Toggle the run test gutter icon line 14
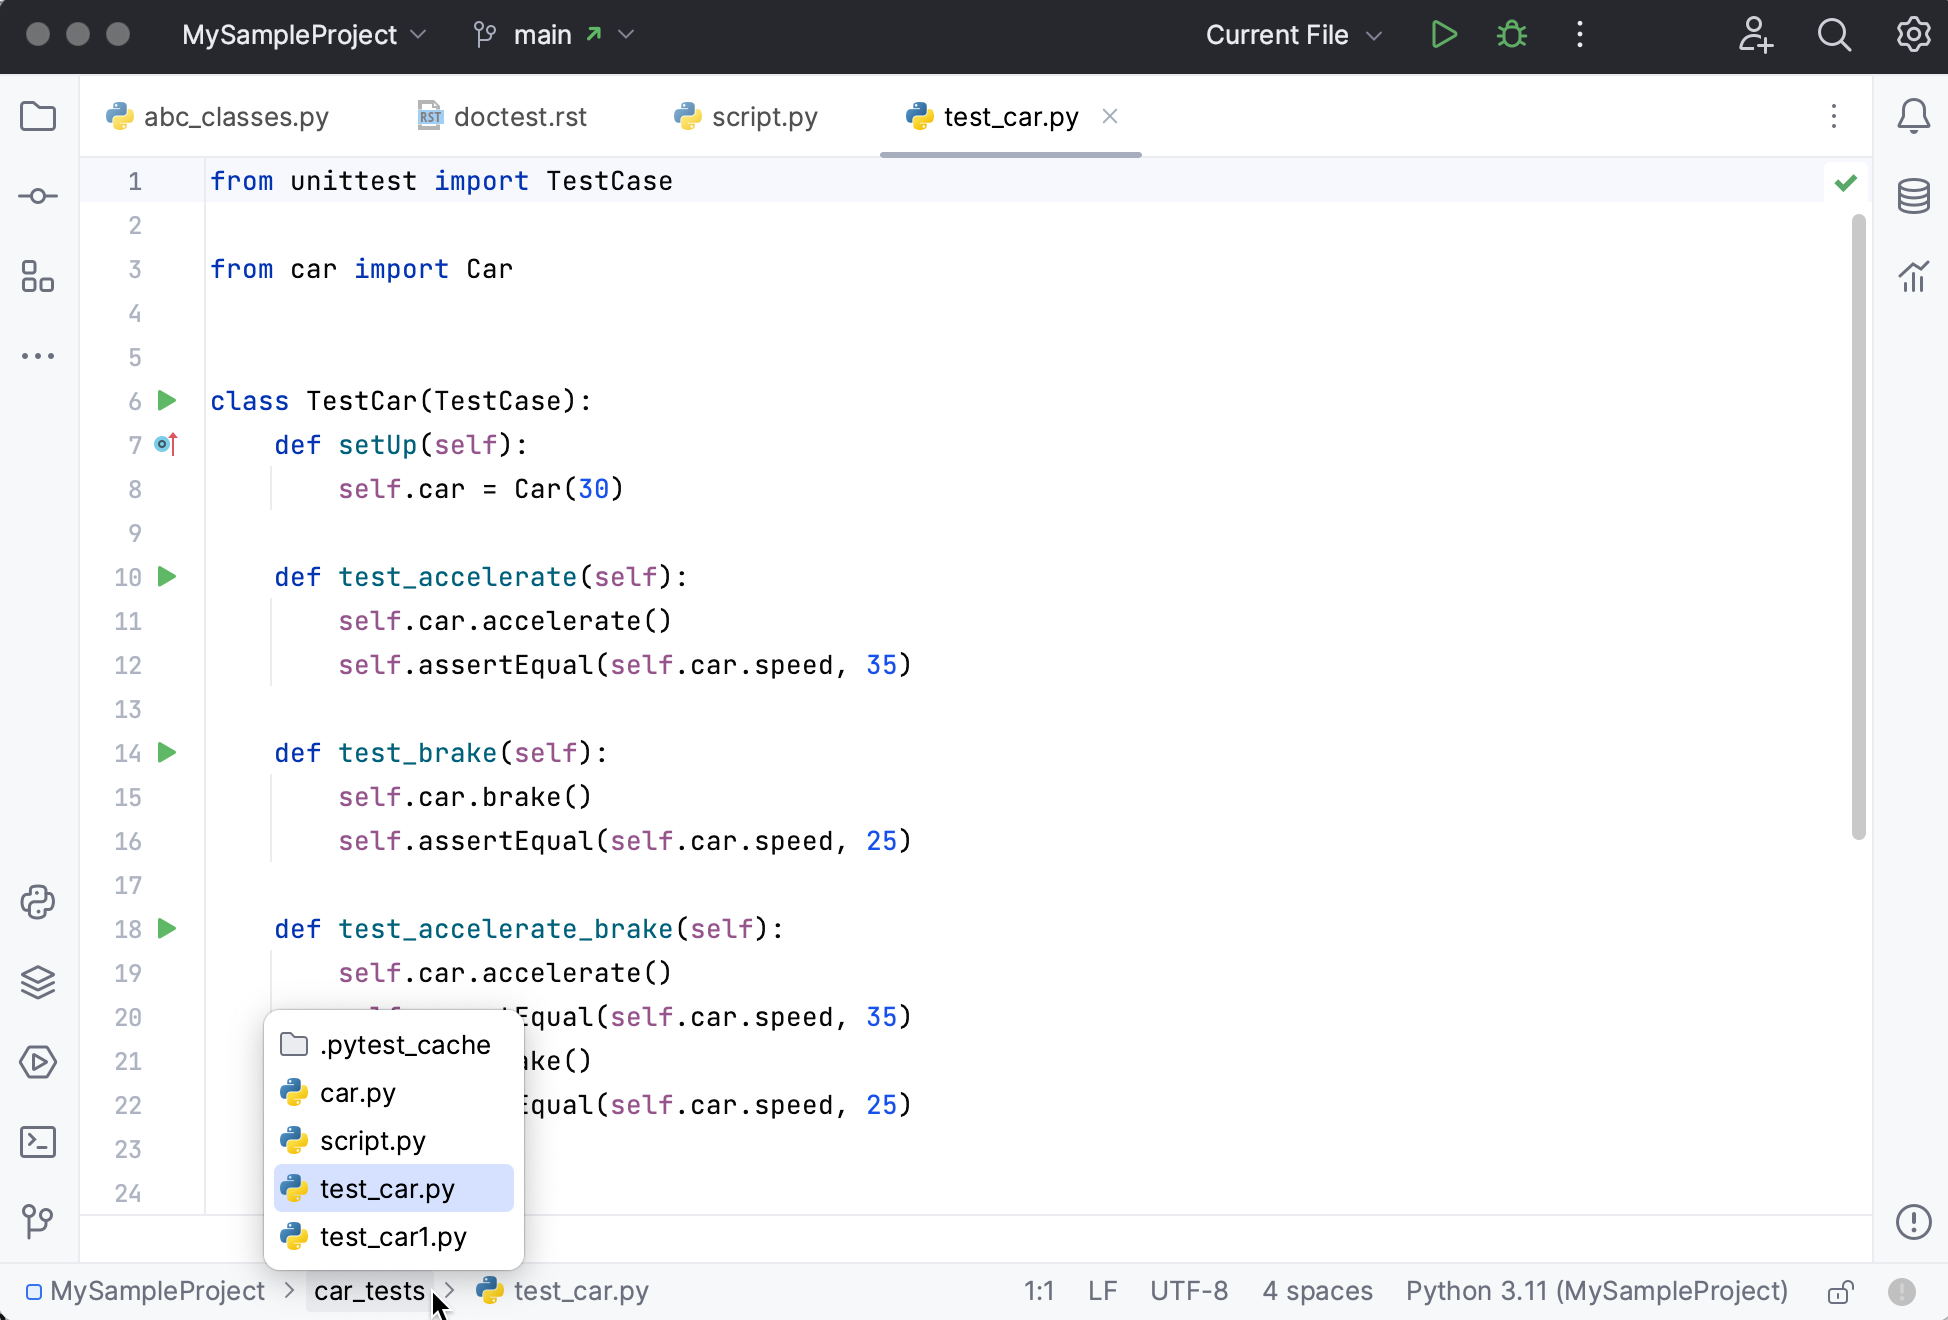 point(168,753)
